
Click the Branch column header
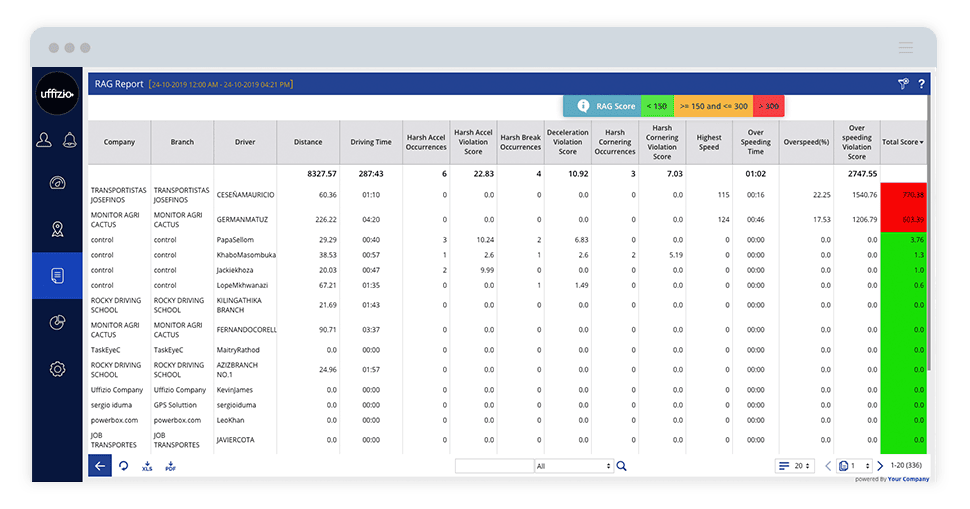(x=182, y=142)
